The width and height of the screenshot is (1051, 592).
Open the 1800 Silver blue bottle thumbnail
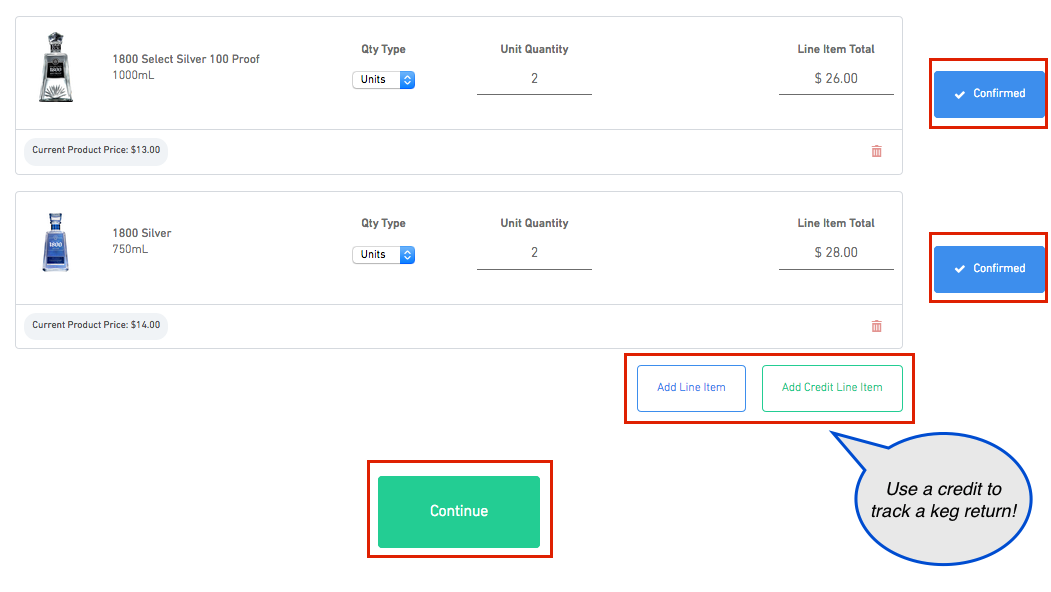56,242
